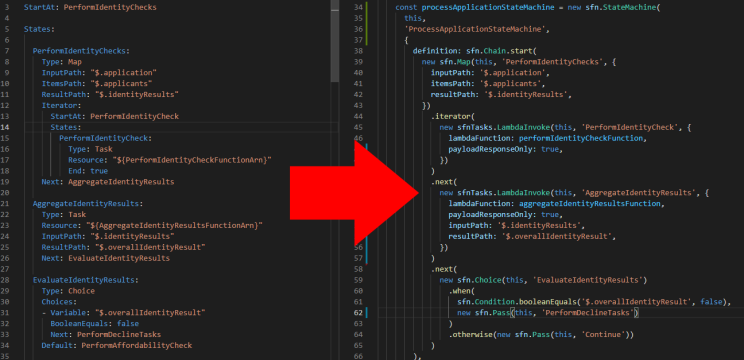Click YAML 'ResultPath: "$.identityResults"' line
744x360 pixels.
[110, 95]
